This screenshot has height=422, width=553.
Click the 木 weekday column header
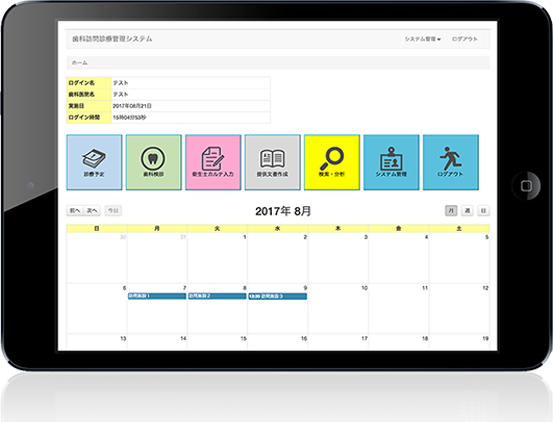pyautogui.click(x=338, y=228)
